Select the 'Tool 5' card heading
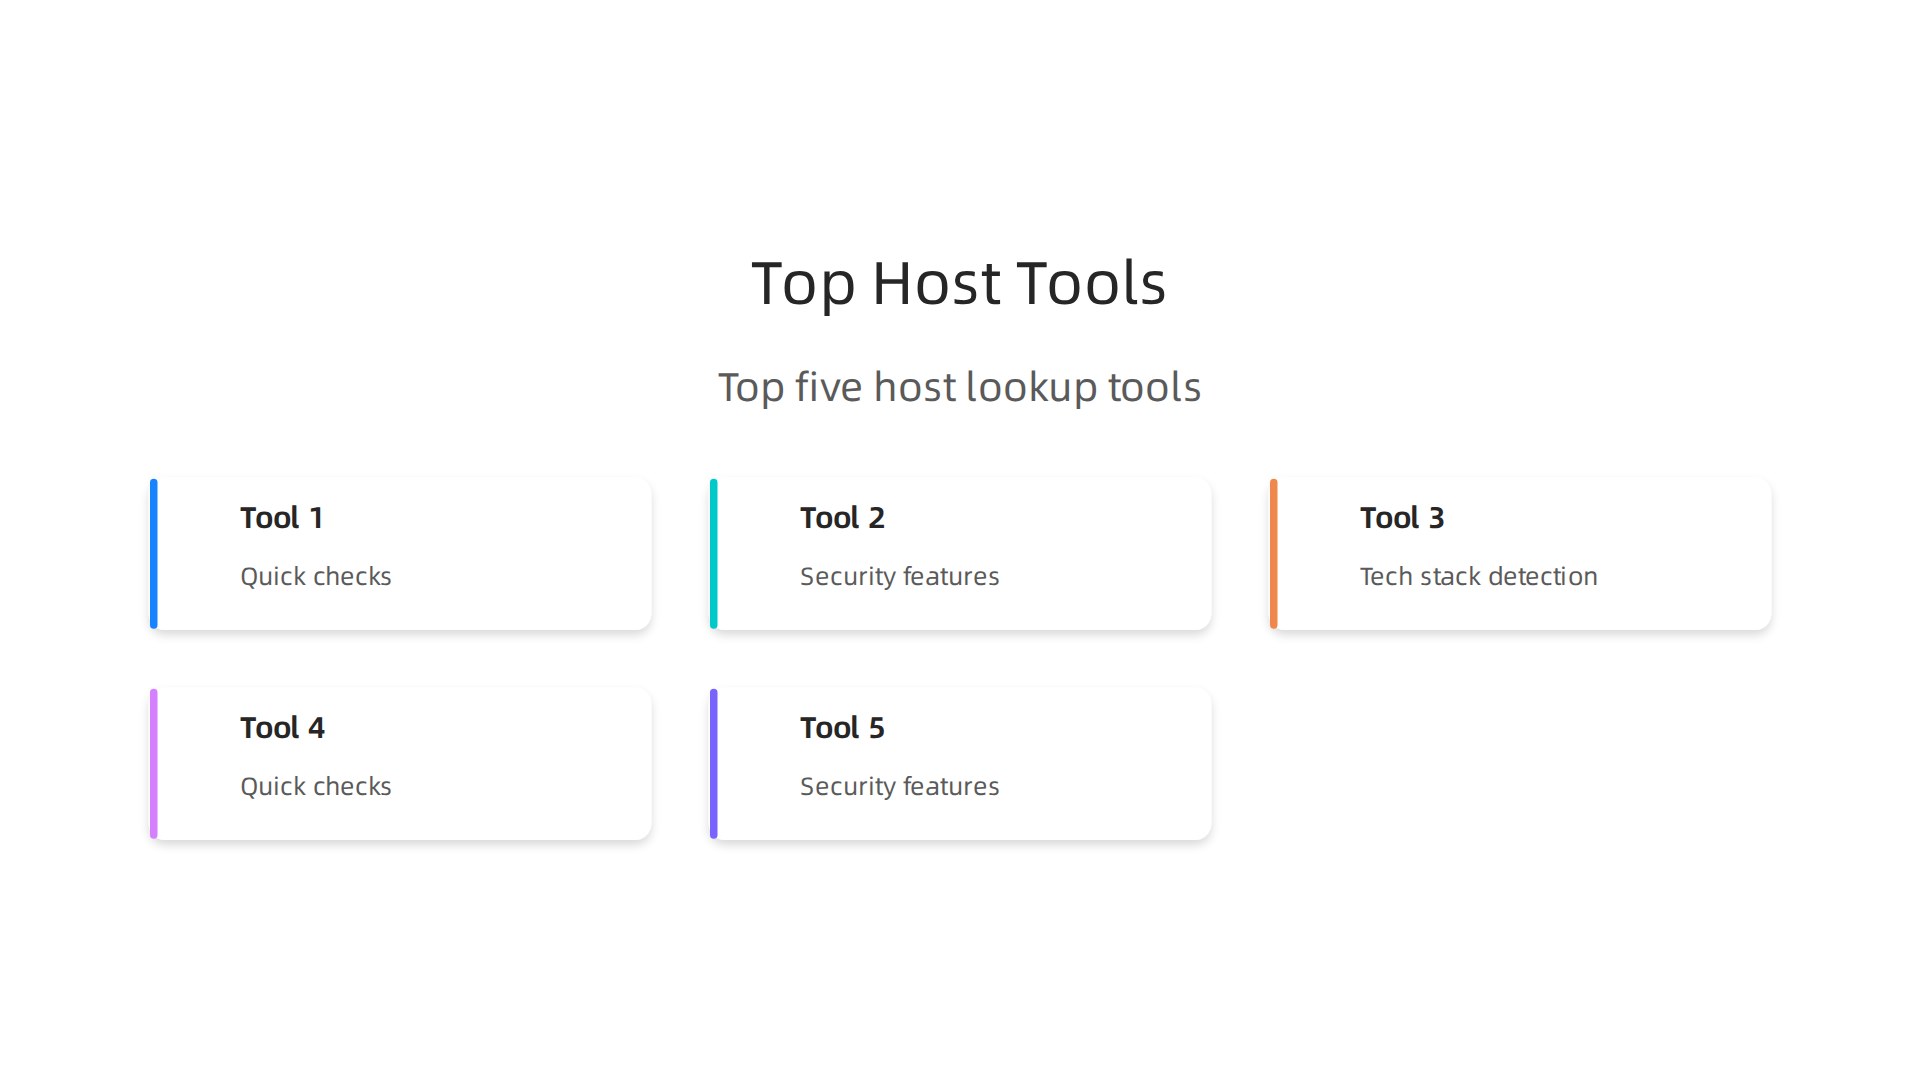The image size is (1920, 1080). (x=842, y=728)
